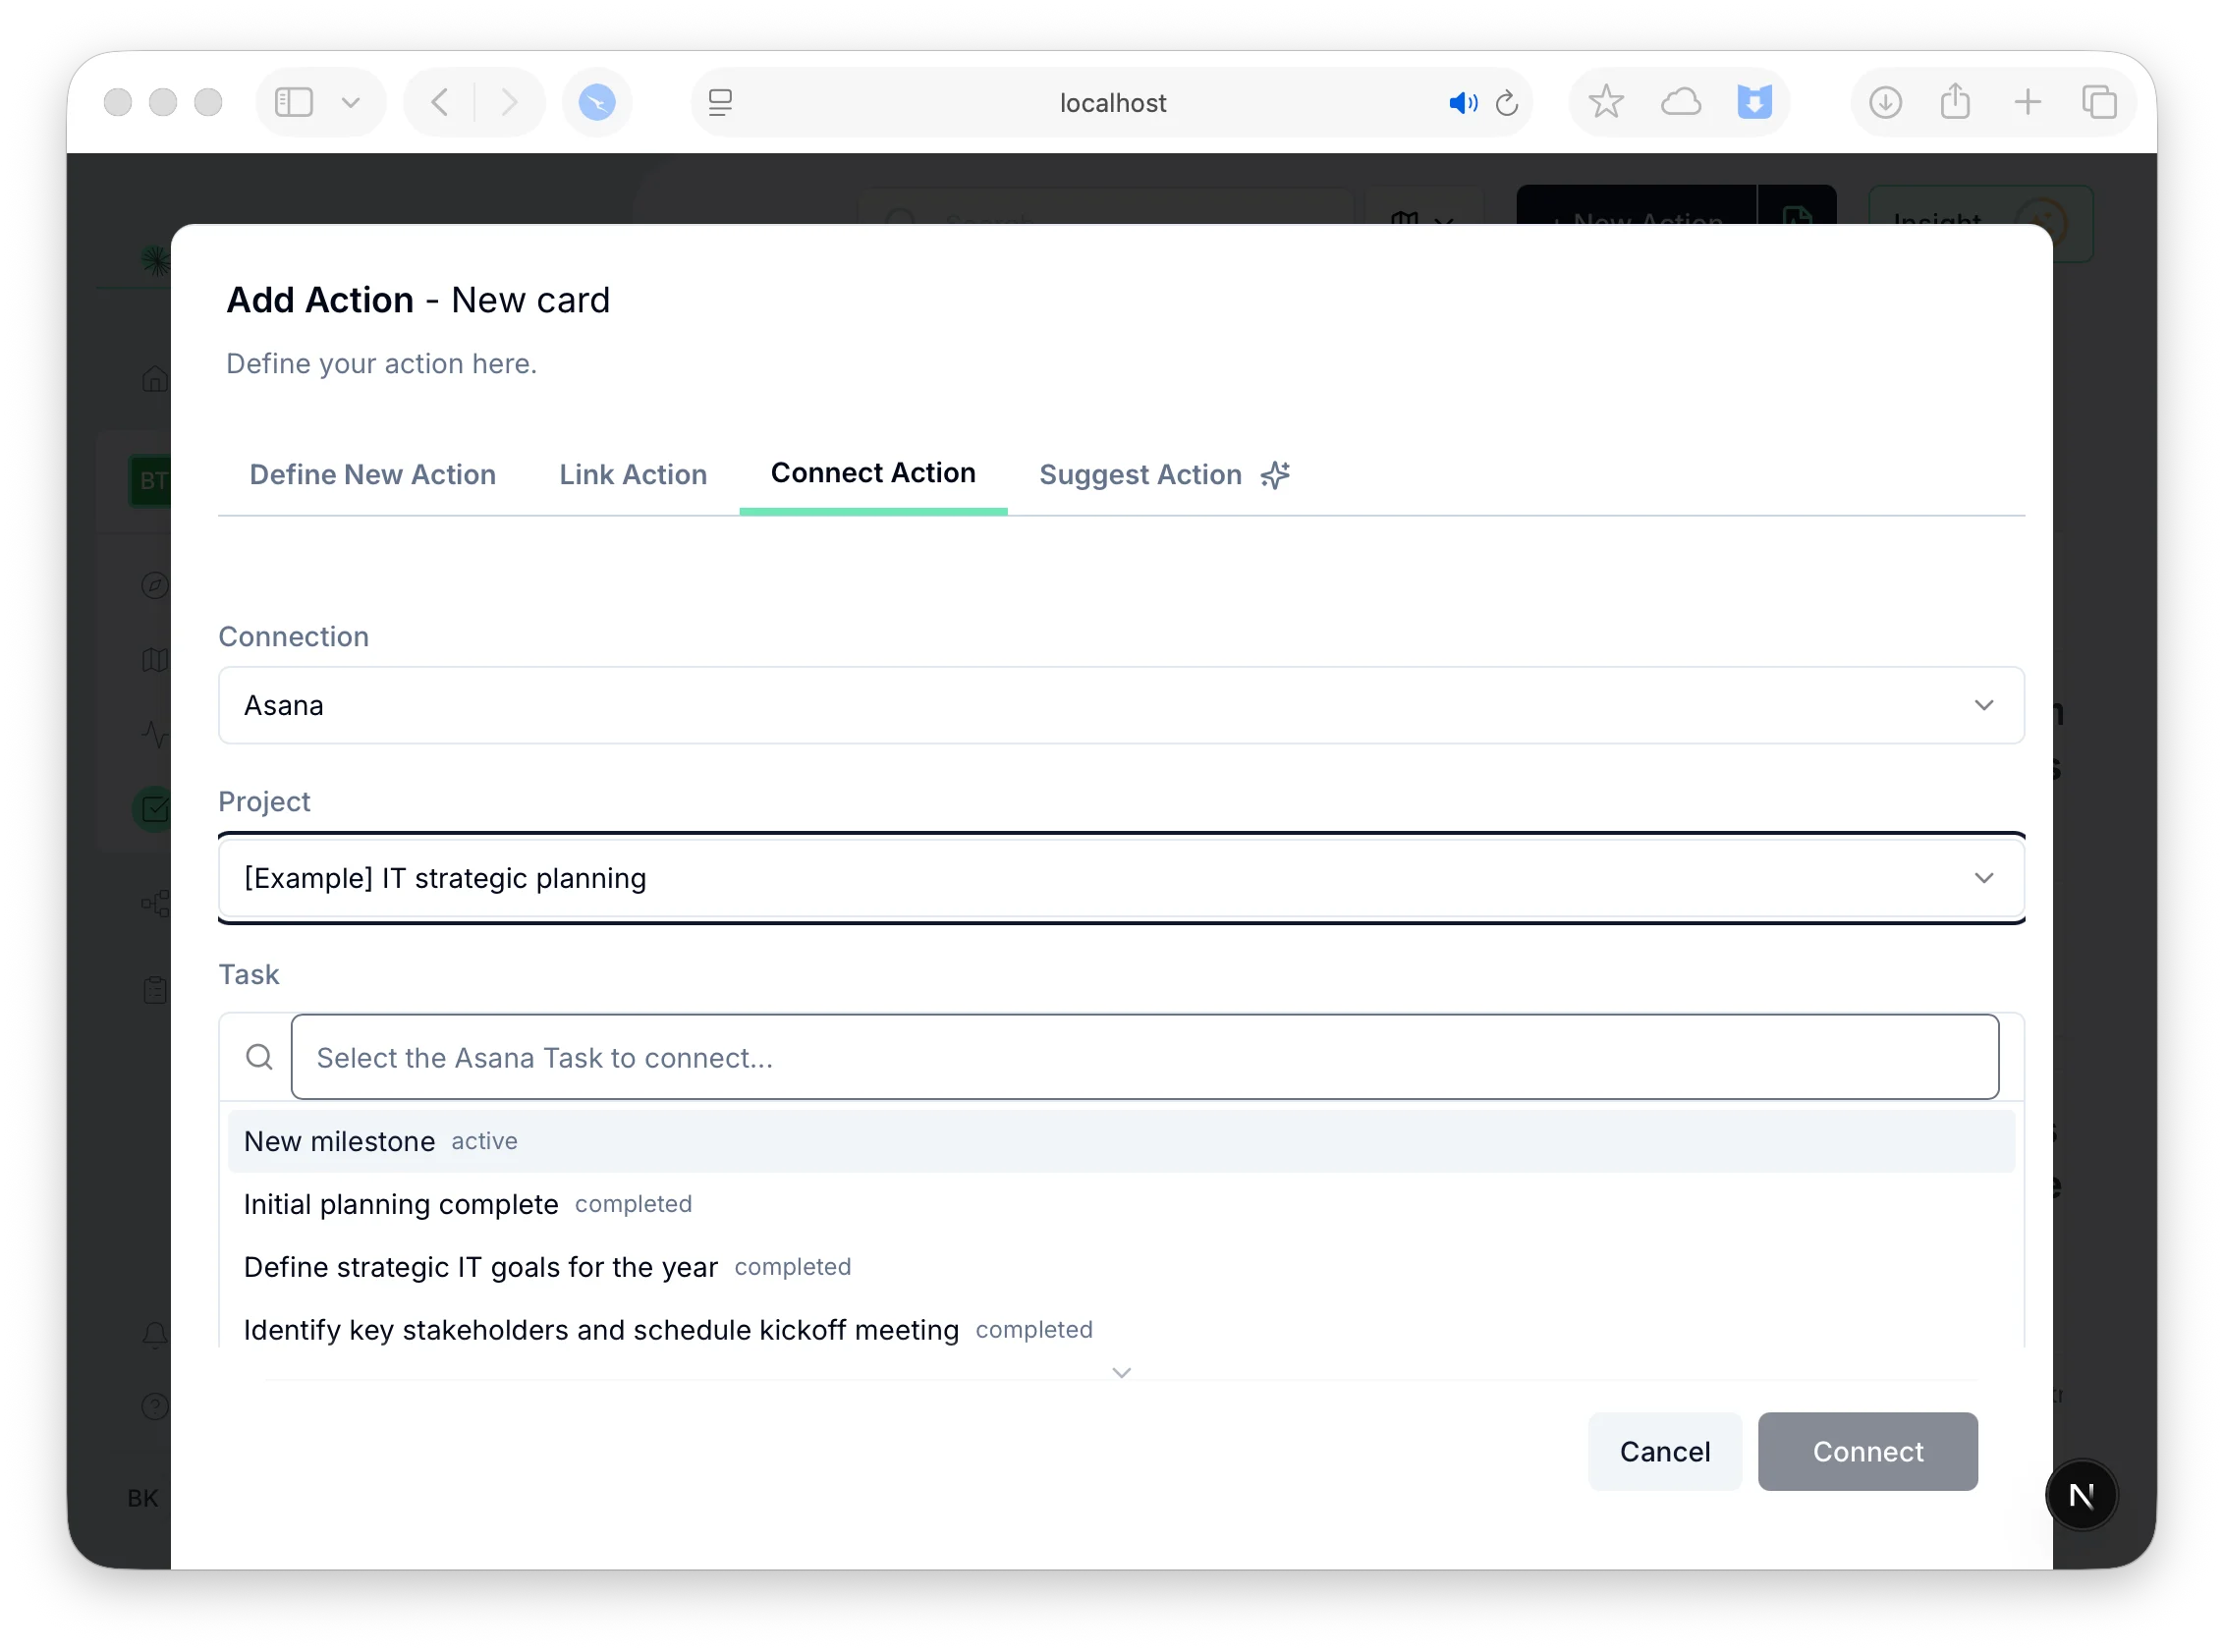Click the bell notifications sidebar icon
This screenshot has height=1652, width=2224.
coord(155,1334)
